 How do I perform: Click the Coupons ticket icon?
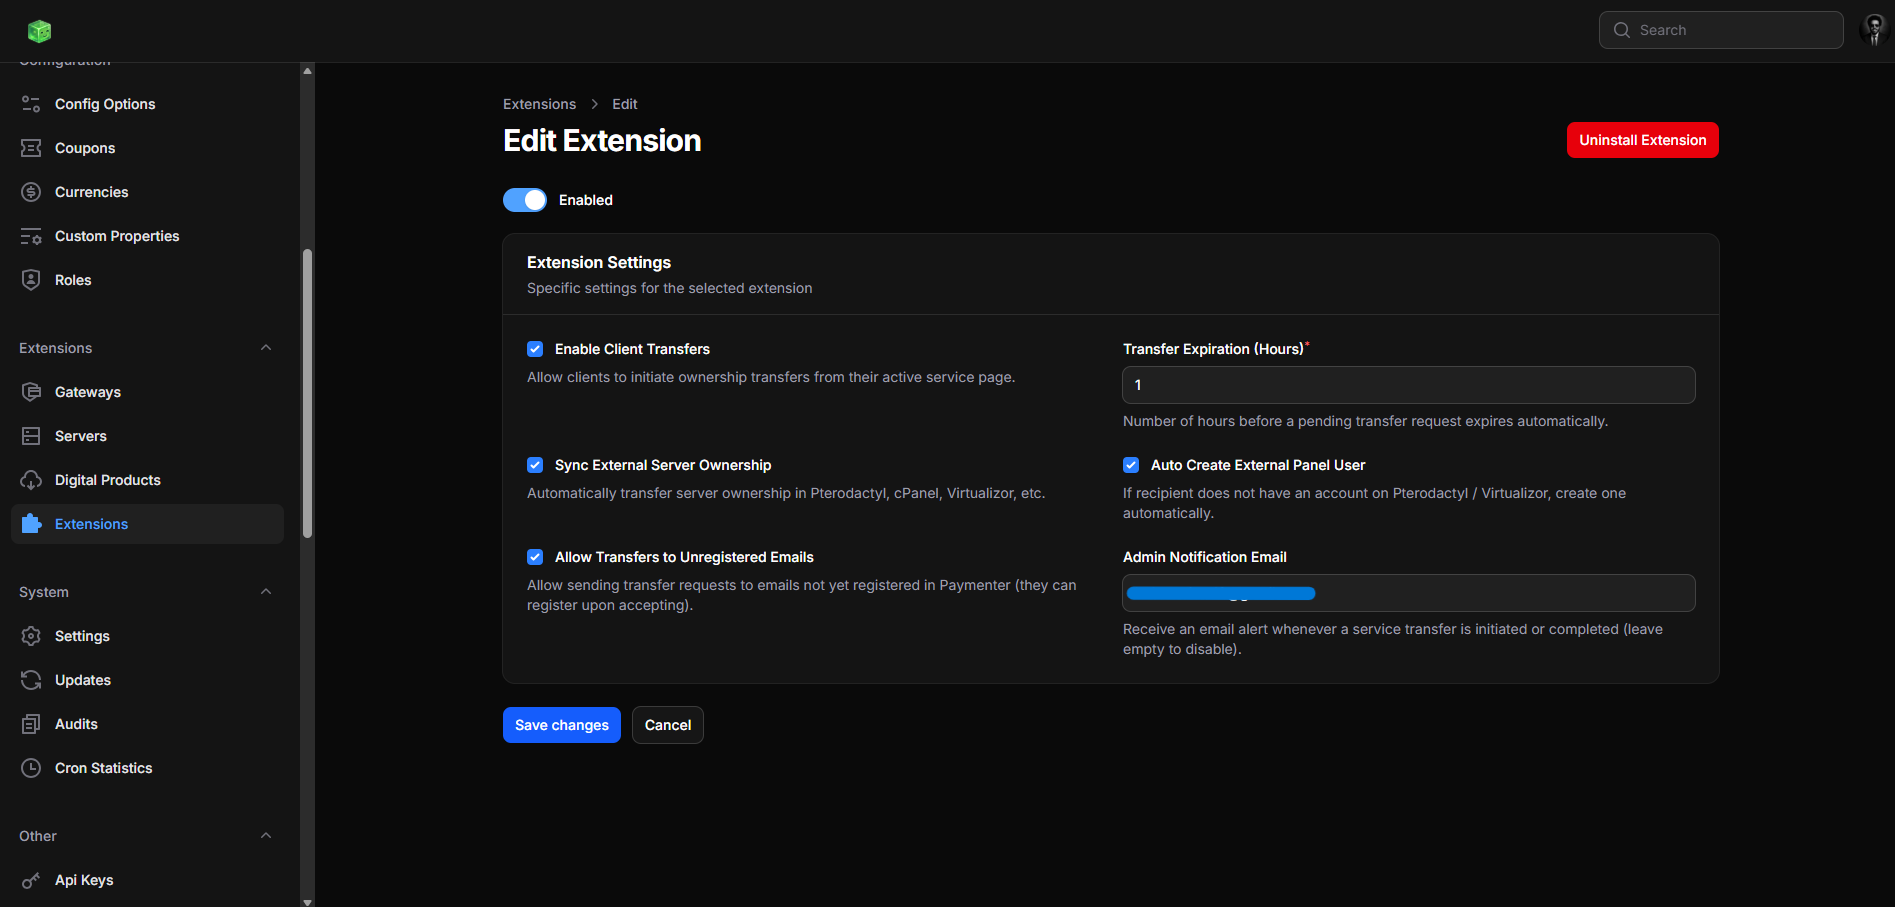tap(31, 148)
